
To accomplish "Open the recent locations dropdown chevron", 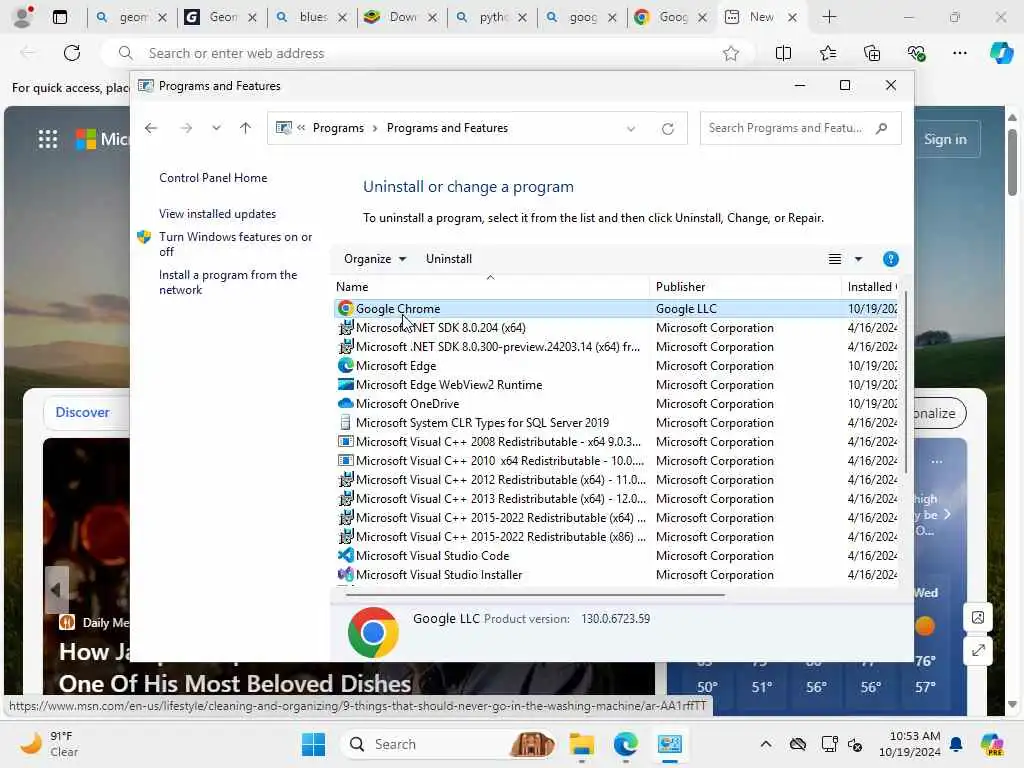I will (216, 128).
